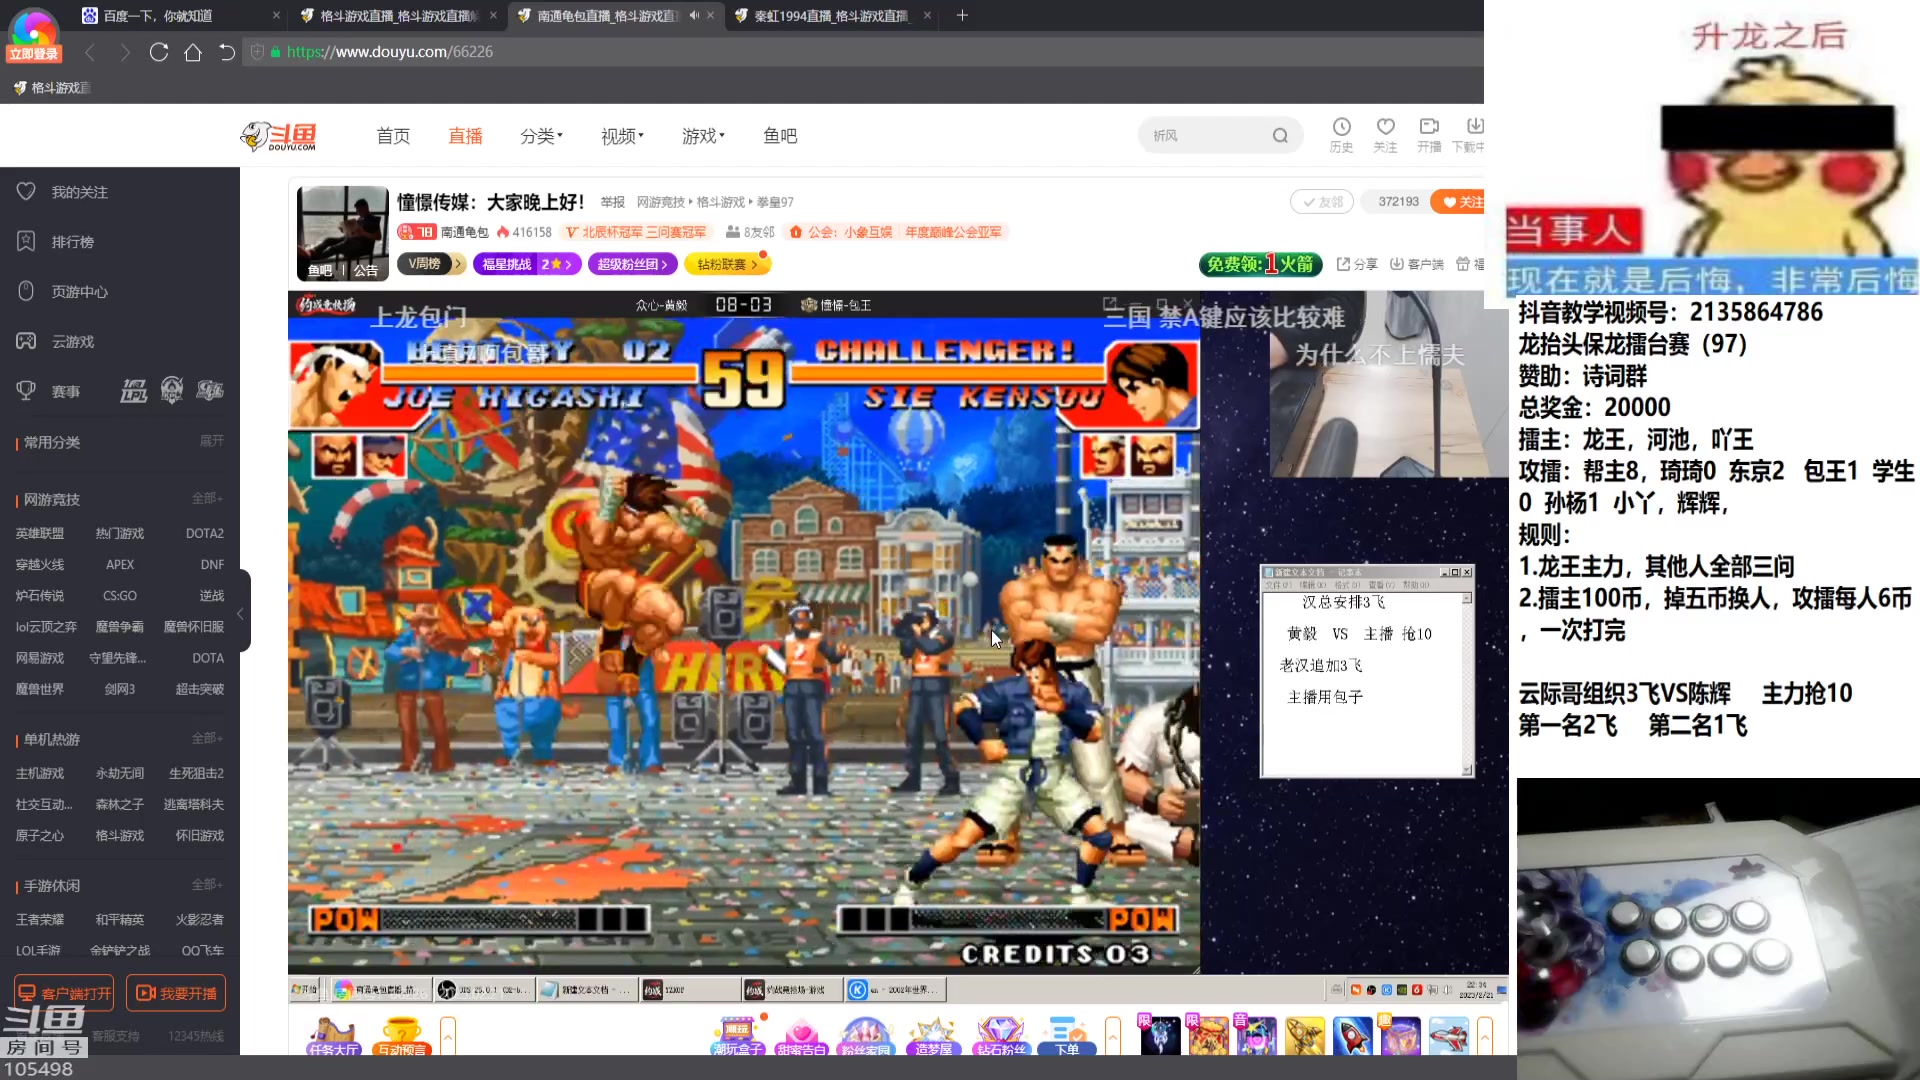Open the 关注 heart icon in header

[x=1385, y=135]
